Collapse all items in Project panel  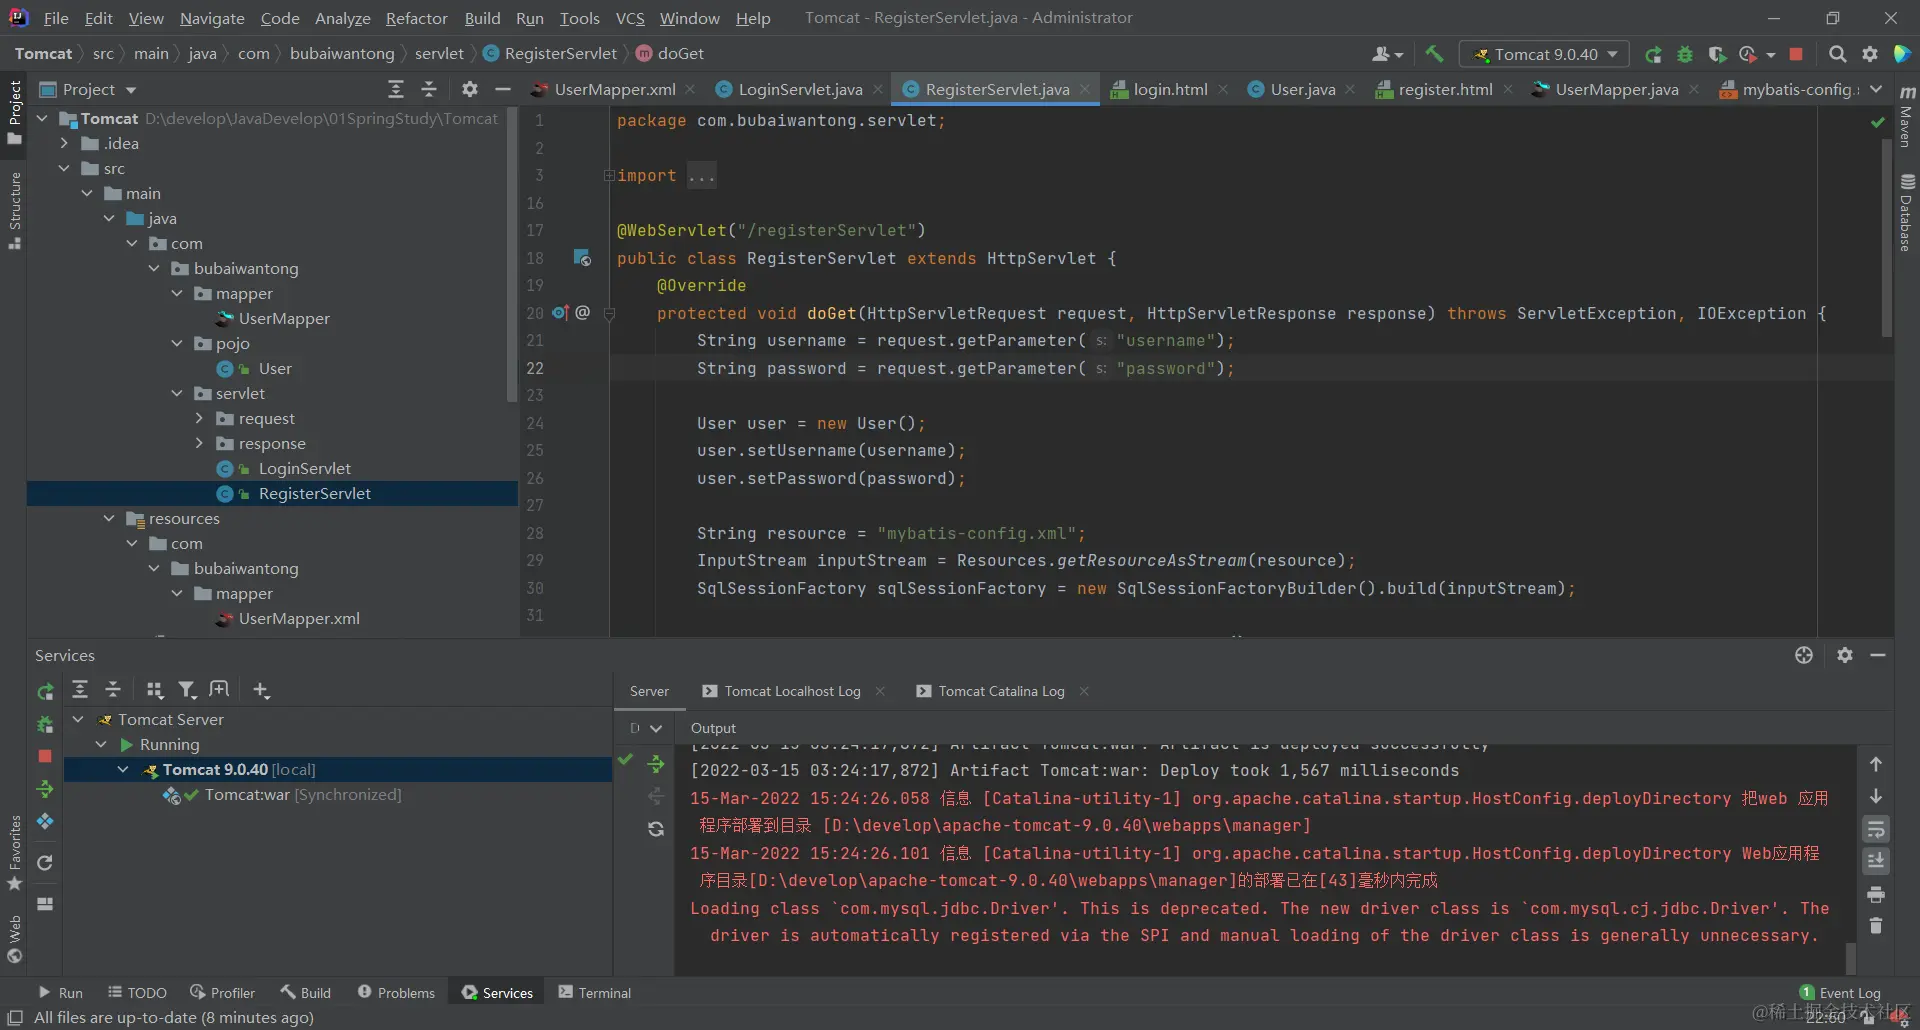pyautogui.click(x=429, y=90)
